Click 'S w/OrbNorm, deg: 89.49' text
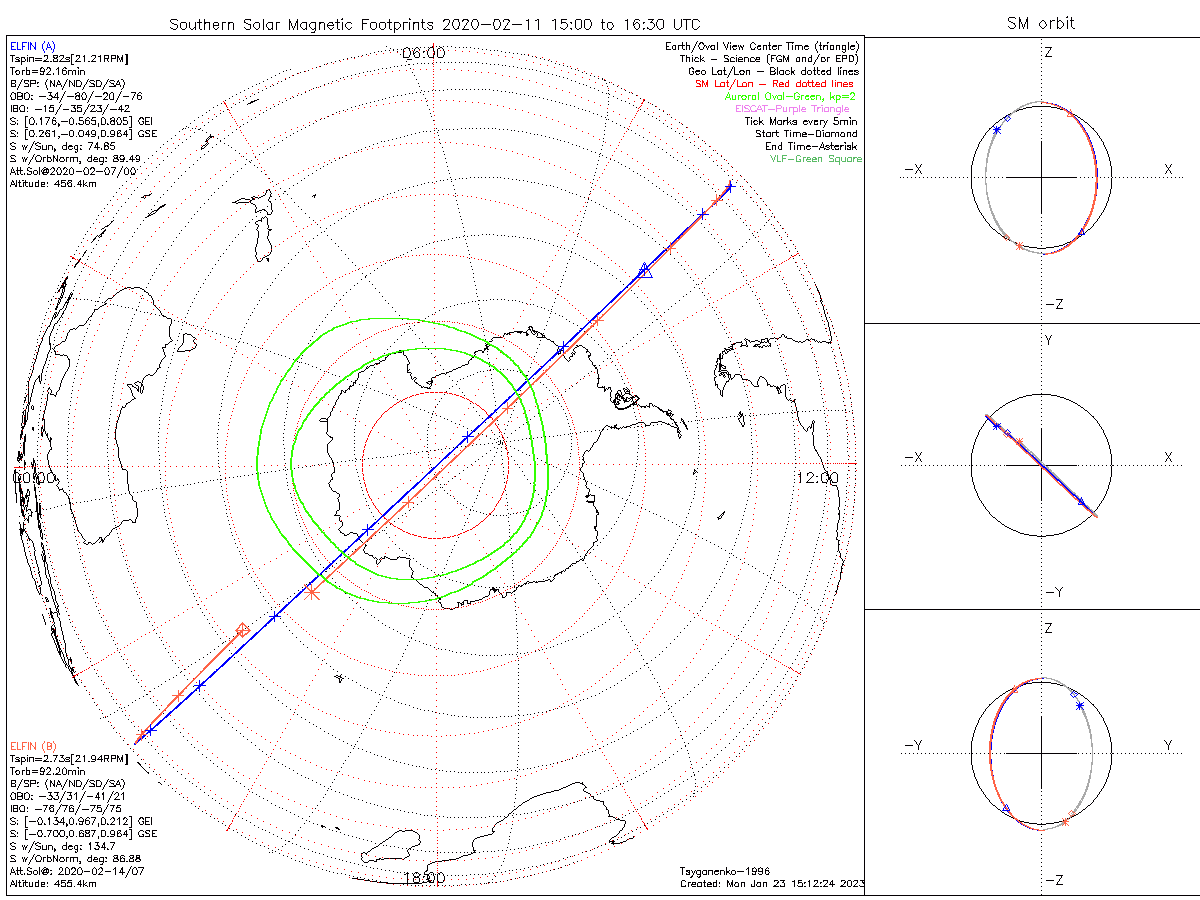The width and height of the screenshot is (1200, 900). pyautogui.click(x=74, y=159)
